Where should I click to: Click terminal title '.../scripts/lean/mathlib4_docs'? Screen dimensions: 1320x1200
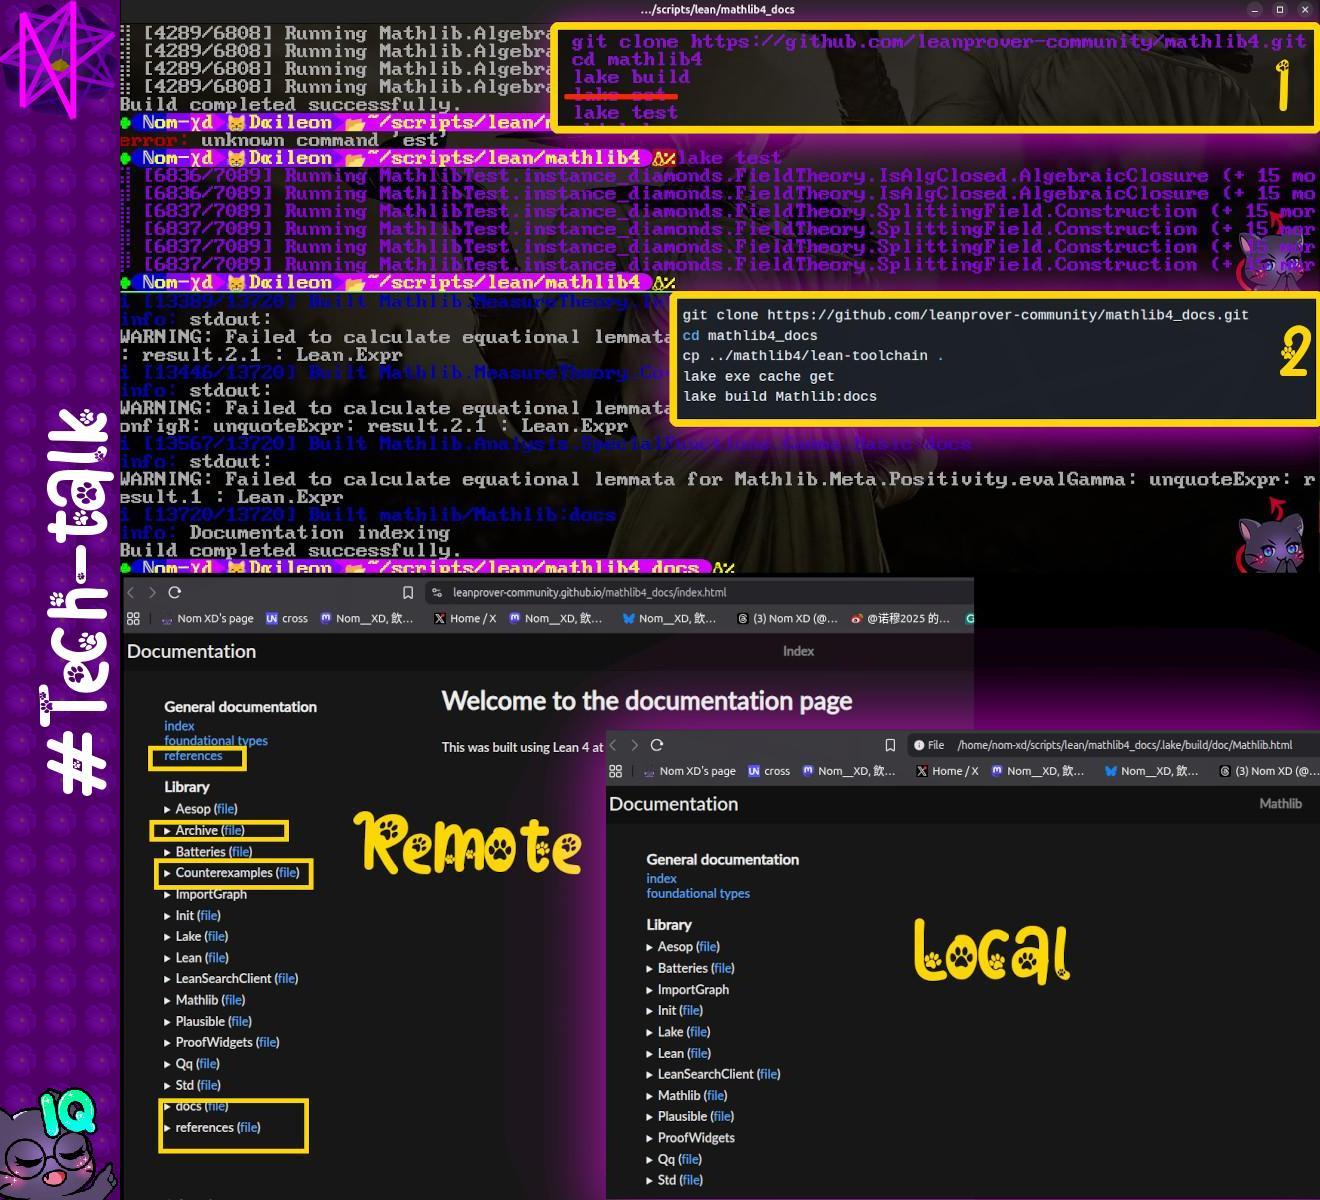point(717,9)
